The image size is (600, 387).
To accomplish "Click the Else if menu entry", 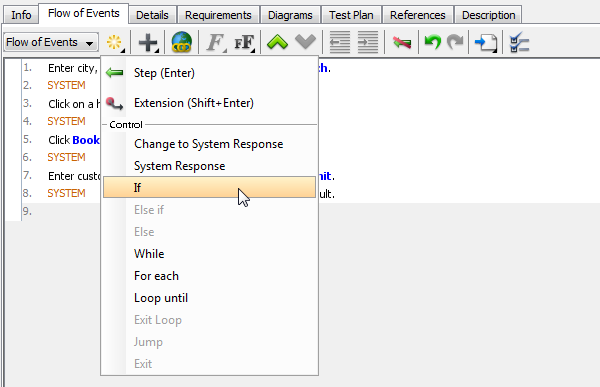I will (209, 210).
